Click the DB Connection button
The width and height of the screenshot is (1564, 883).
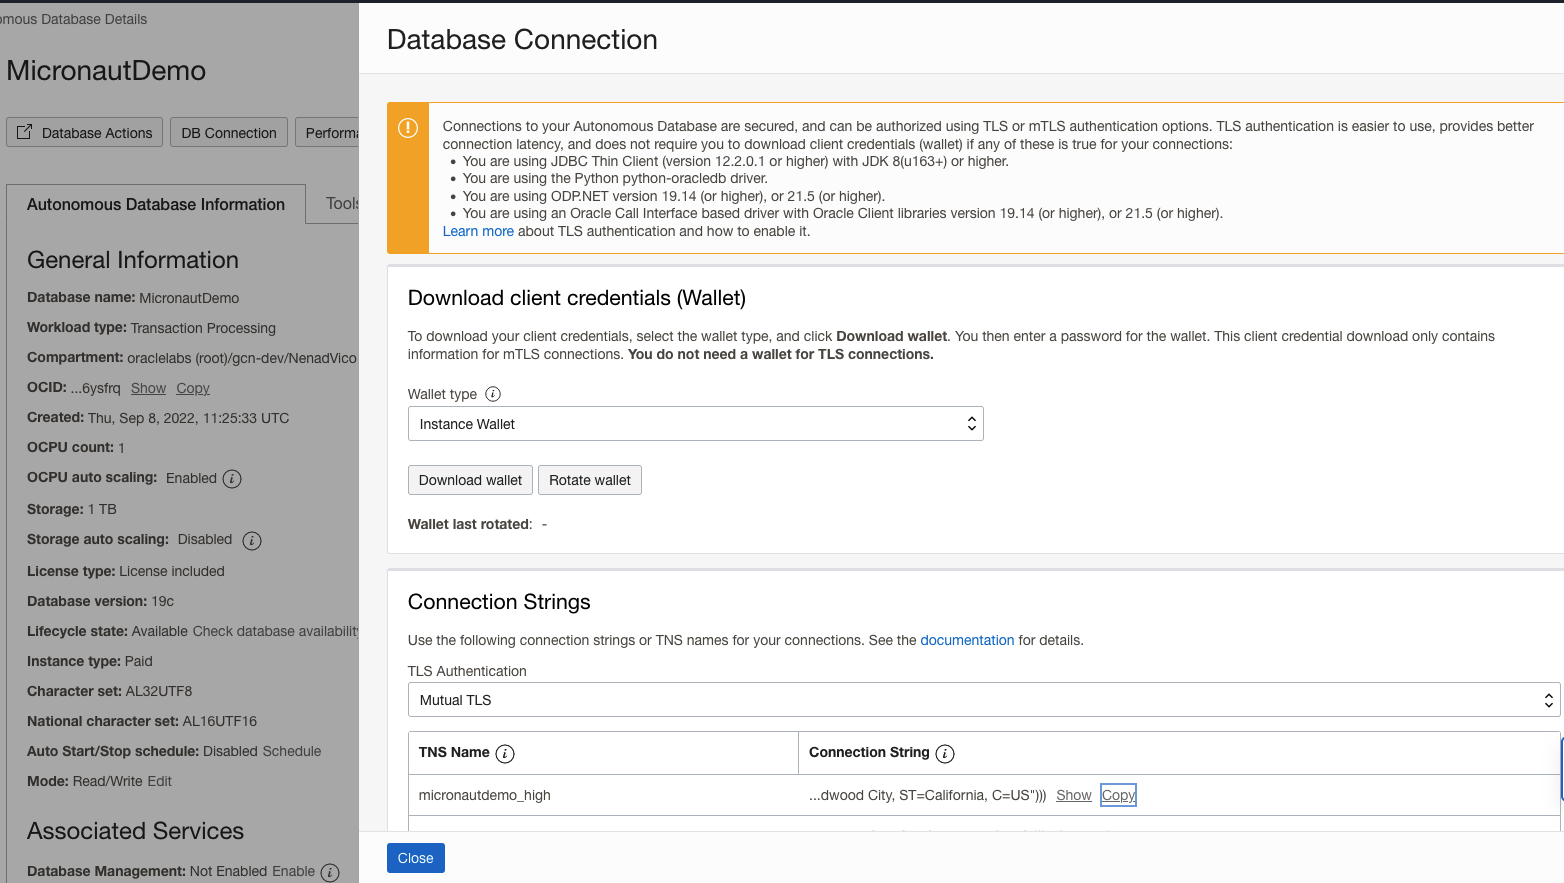tap(229, 133)
